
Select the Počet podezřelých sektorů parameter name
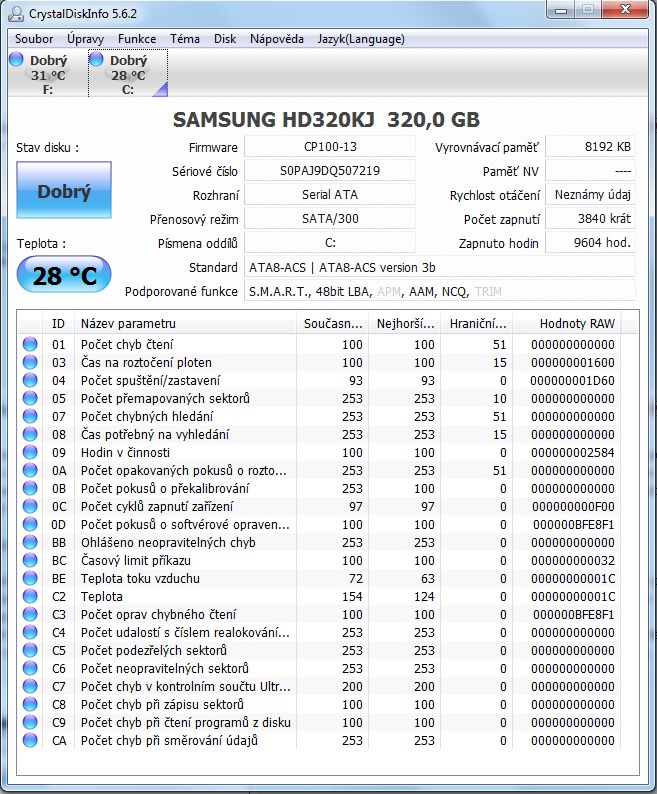[154, 650]
